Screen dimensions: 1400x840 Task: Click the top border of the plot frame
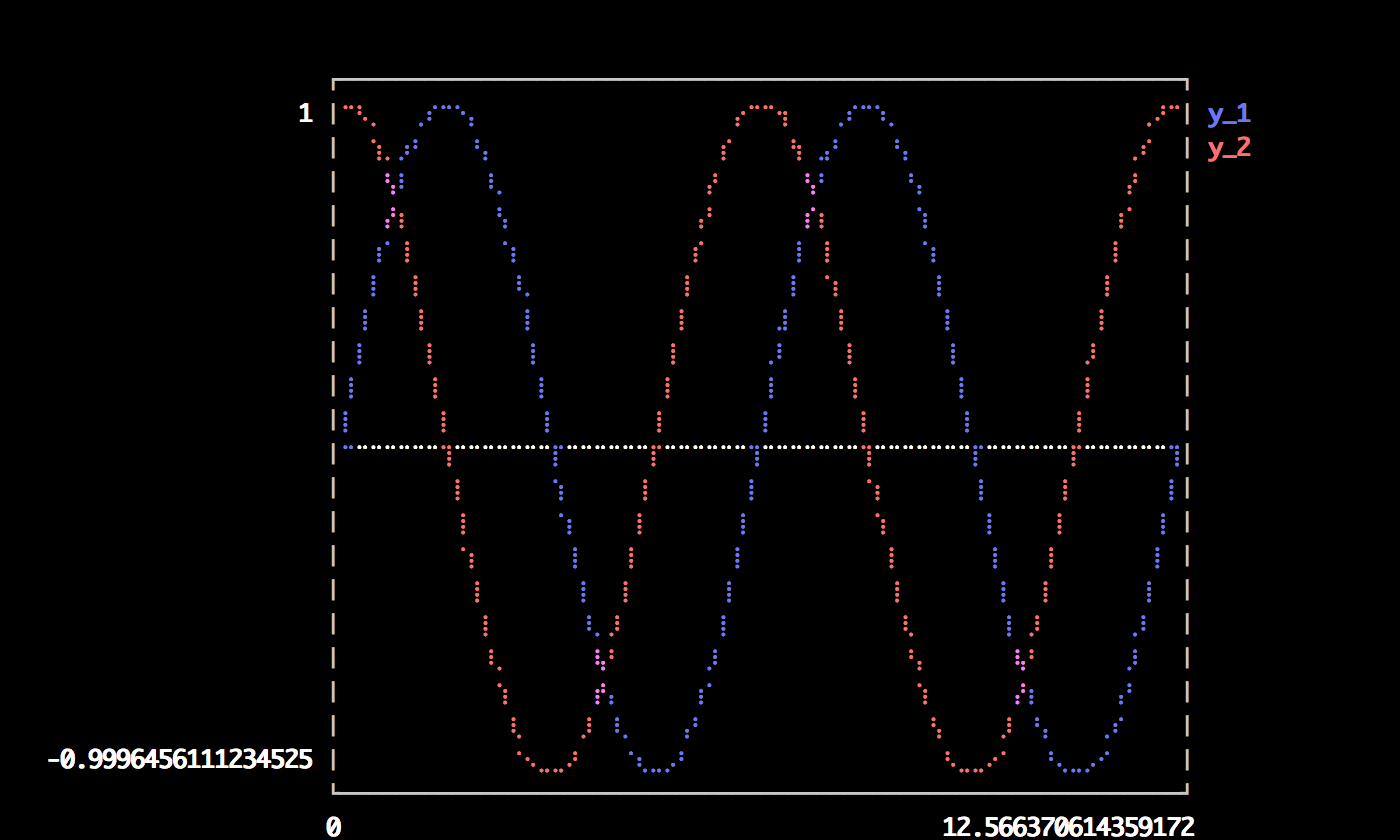(x=760, y=79)
